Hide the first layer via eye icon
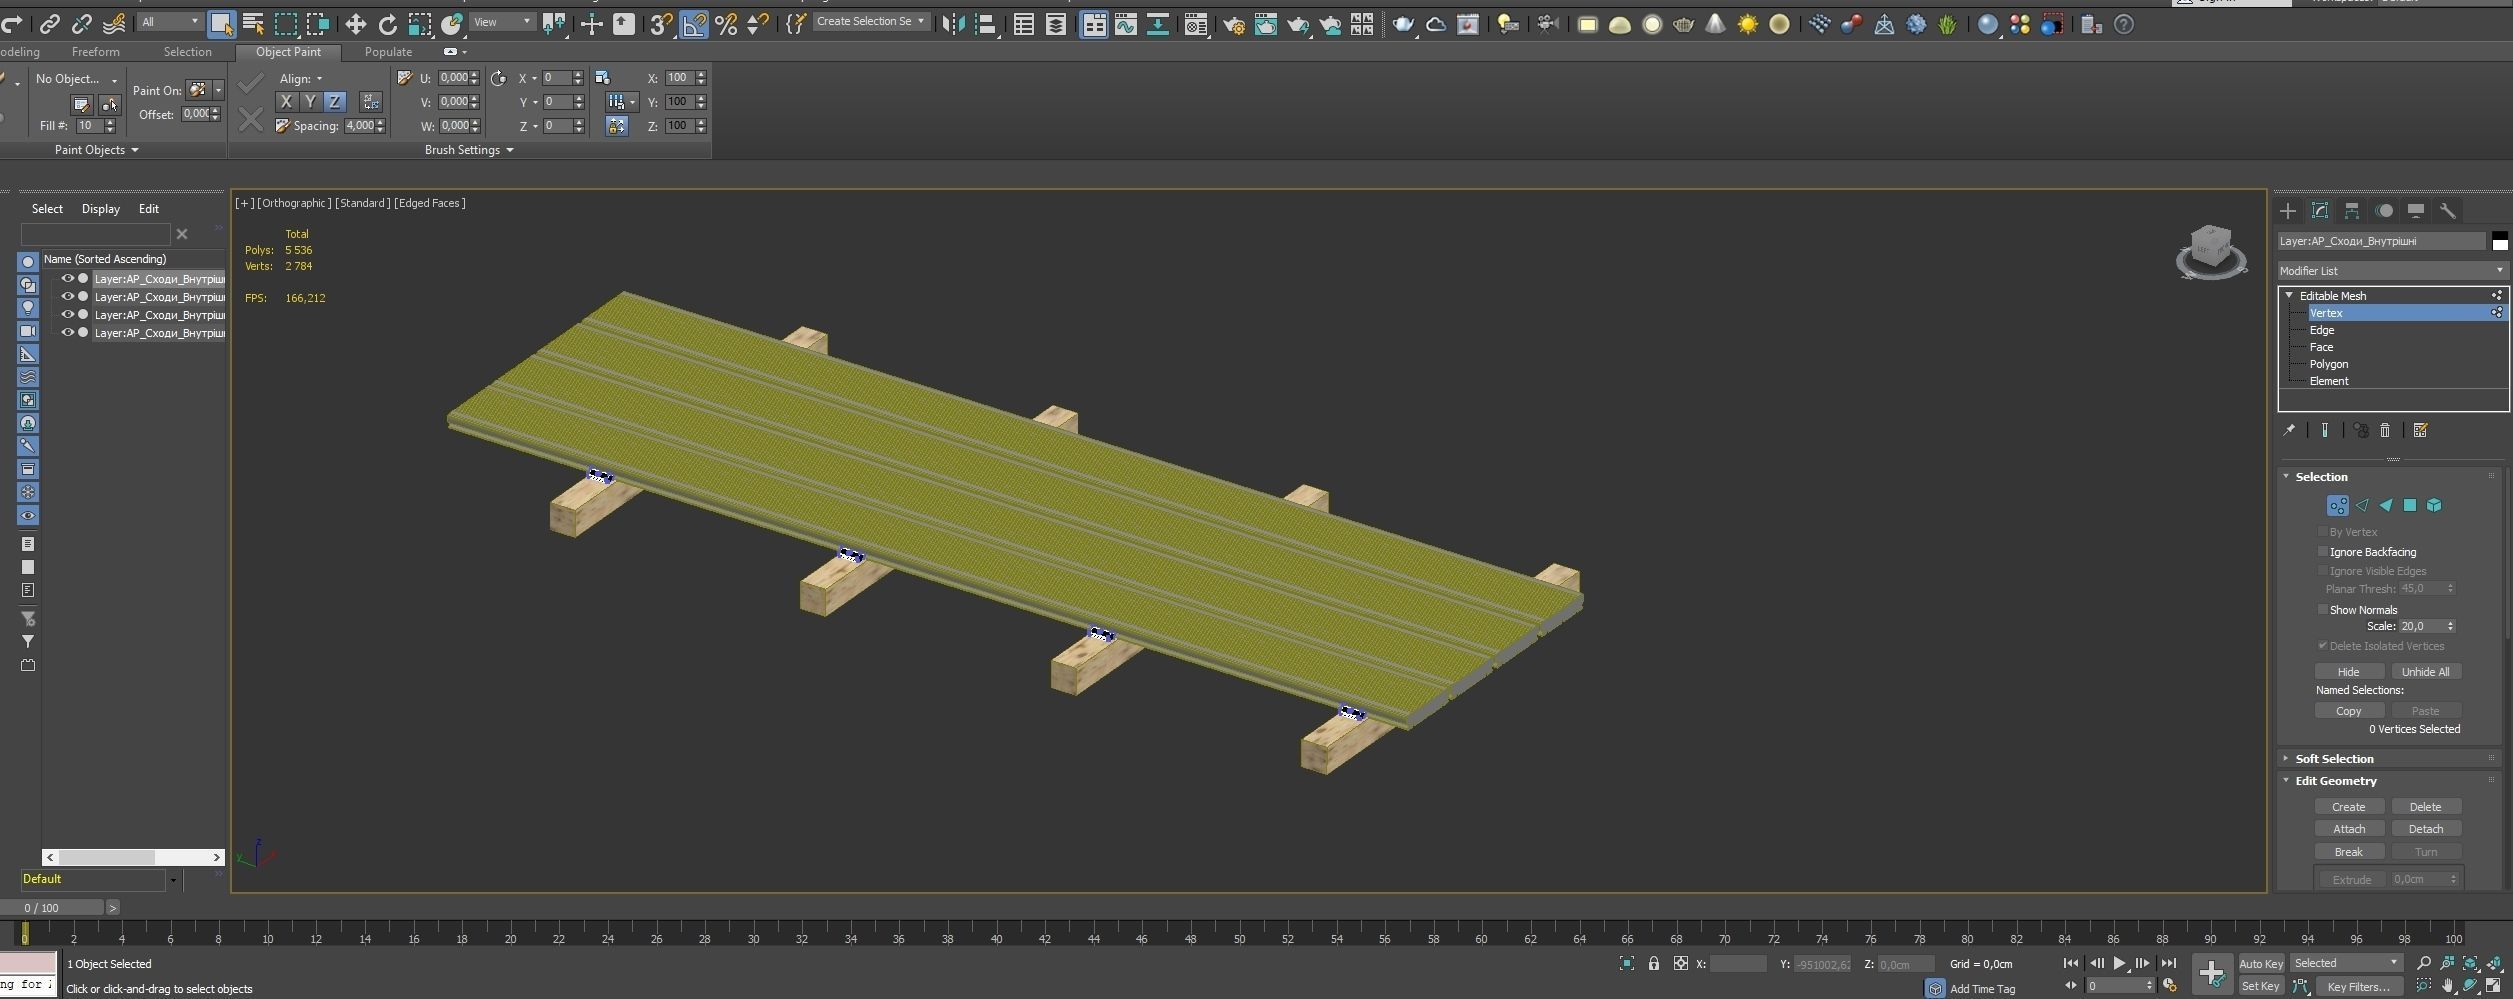The width and height of the screenshot is (2513, 999). 68,279
